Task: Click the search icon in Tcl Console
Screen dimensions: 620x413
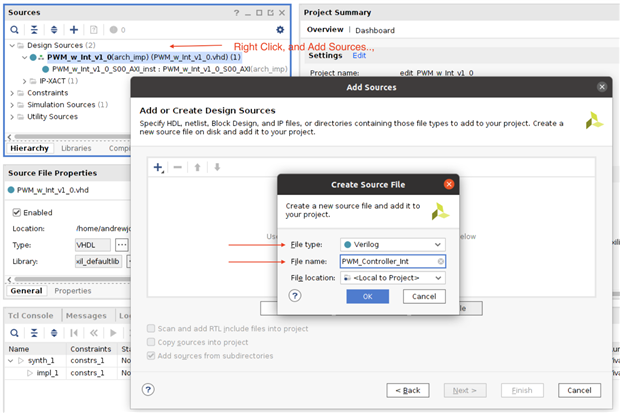Action: pos(14,333)
